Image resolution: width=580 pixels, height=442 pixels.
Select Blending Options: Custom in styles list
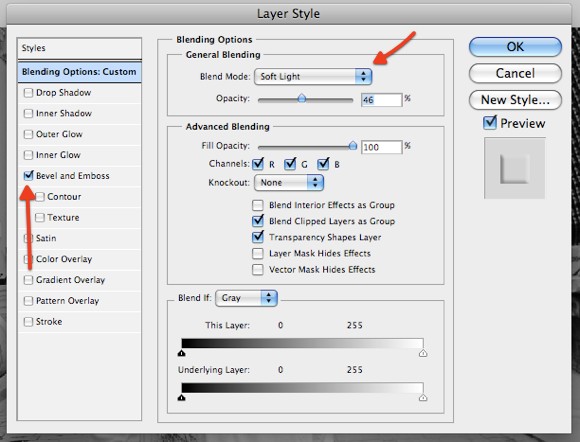pyautogui.click(x=79, y=72)
